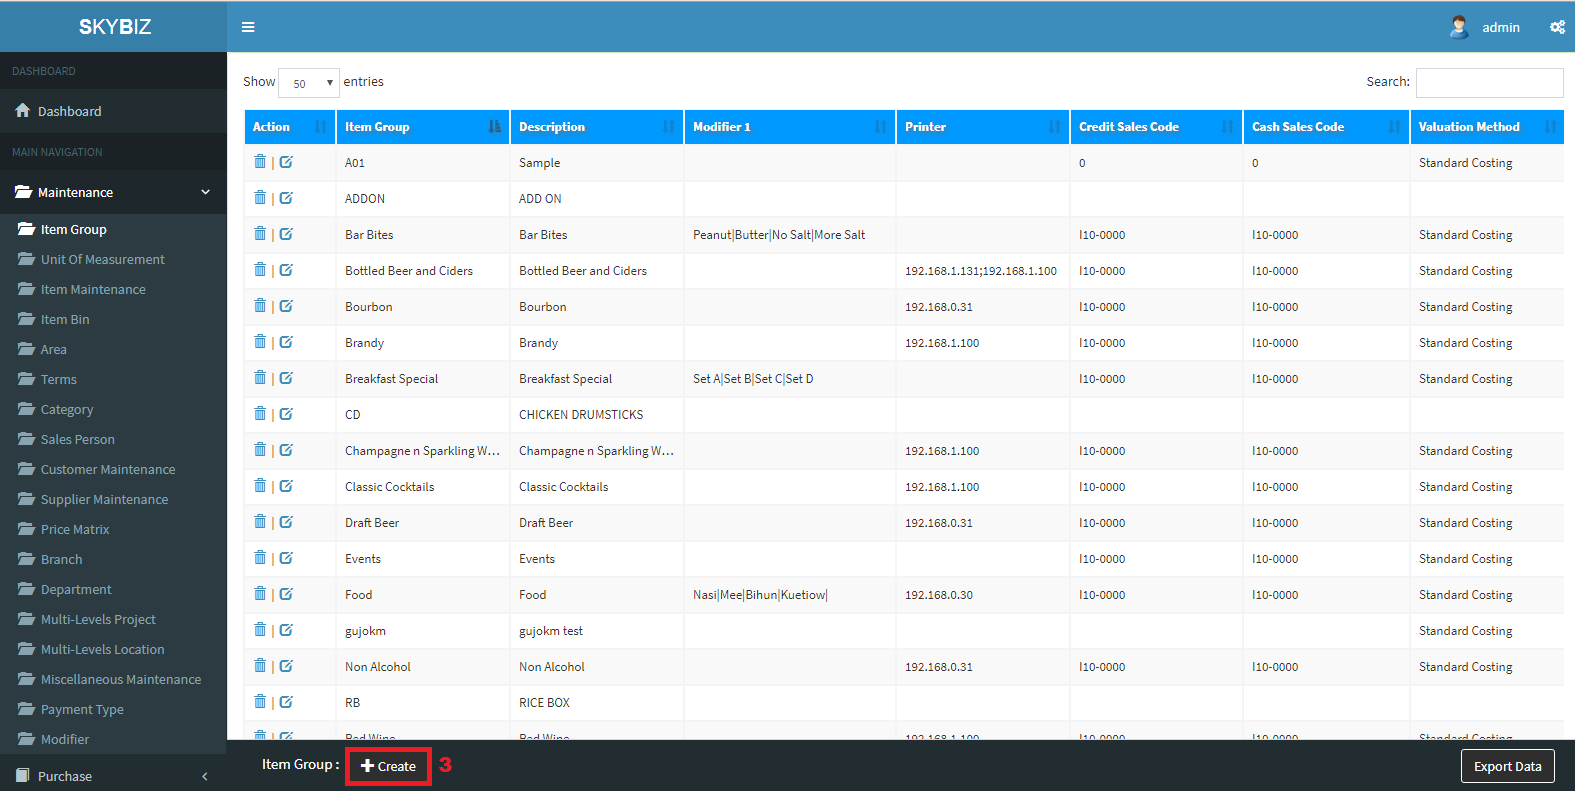Edit the Food item group row
Viewport: 1575px width, 791px height.
286,594
